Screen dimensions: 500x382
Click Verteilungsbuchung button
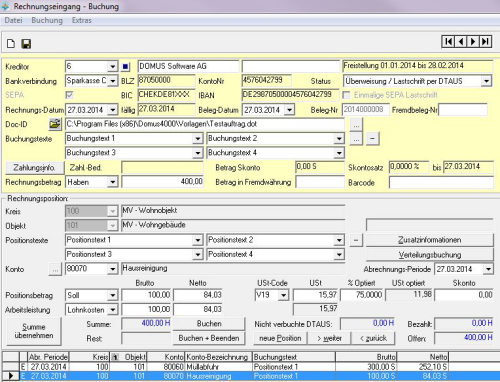tap(429, 255)
